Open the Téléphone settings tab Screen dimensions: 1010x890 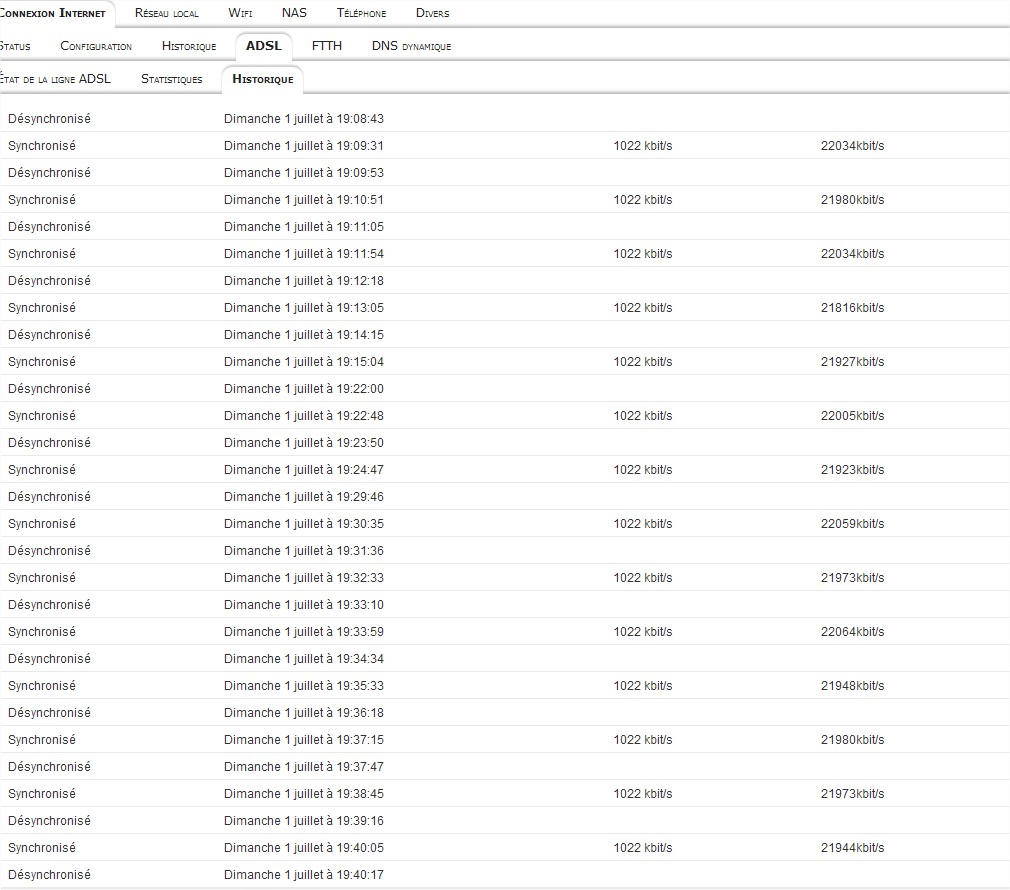(x=361, y=13)
